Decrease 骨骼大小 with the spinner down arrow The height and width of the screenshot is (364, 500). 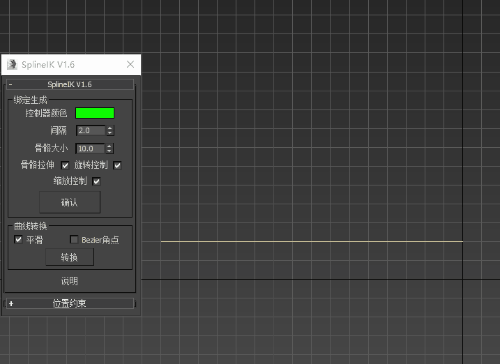pyautogui.click(x=109, y=151)
